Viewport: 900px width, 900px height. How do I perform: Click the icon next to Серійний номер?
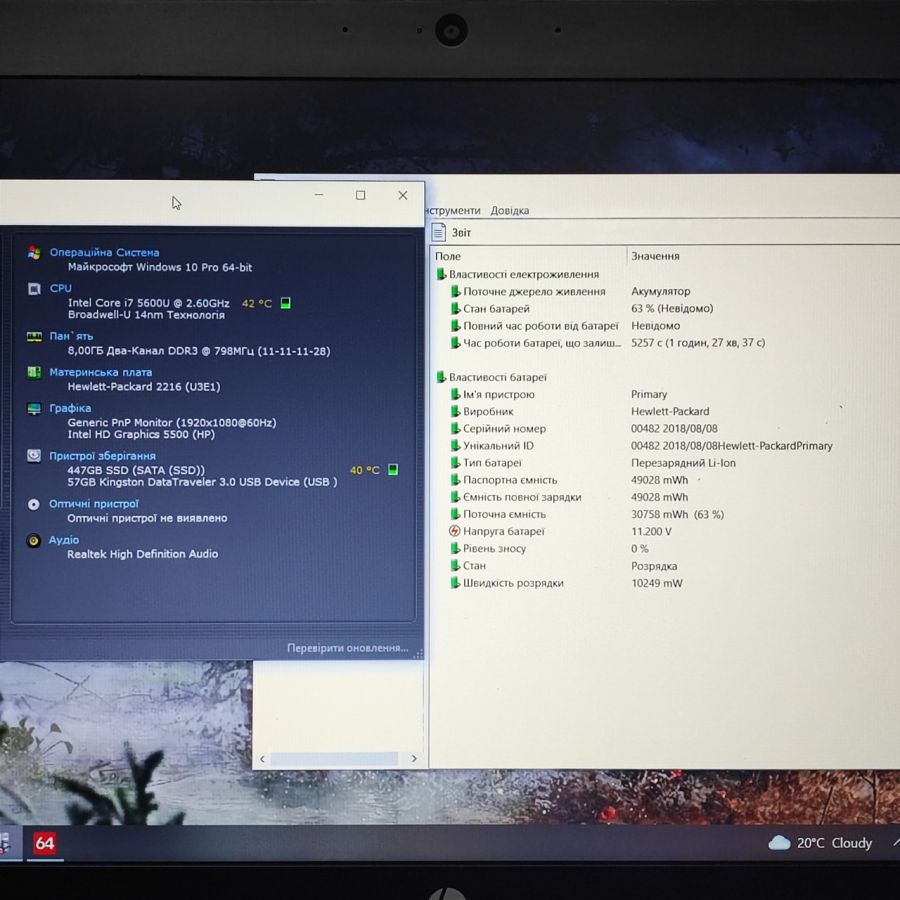[455, 429]
